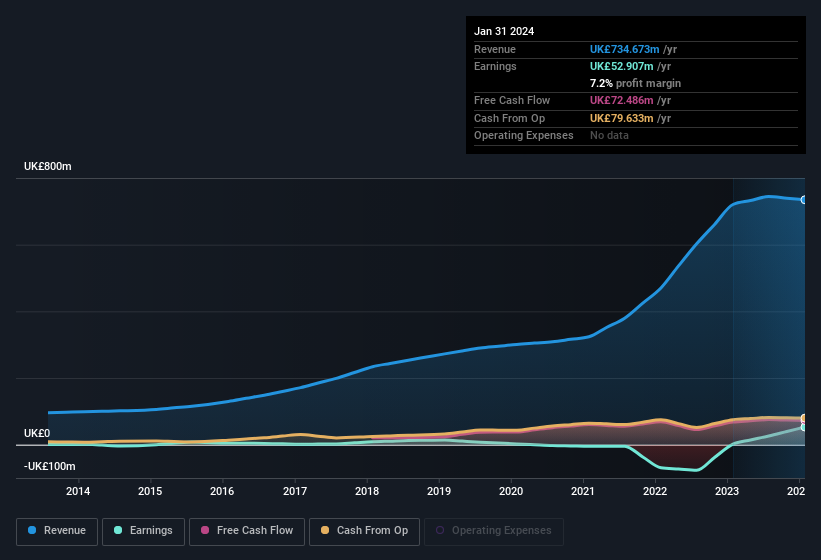Image resolution: width=821 pixels, height=560 pixels.
Task: Click the Operating Expenses tooltip label
Action: (x=524, y=136)
